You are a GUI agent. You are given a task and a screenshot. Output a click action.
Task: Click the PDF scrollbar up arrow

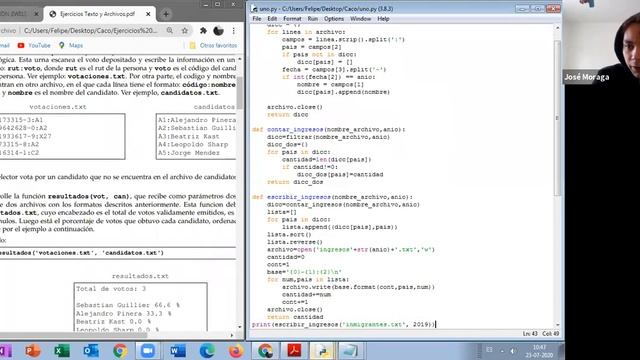[x=240, y=60]
